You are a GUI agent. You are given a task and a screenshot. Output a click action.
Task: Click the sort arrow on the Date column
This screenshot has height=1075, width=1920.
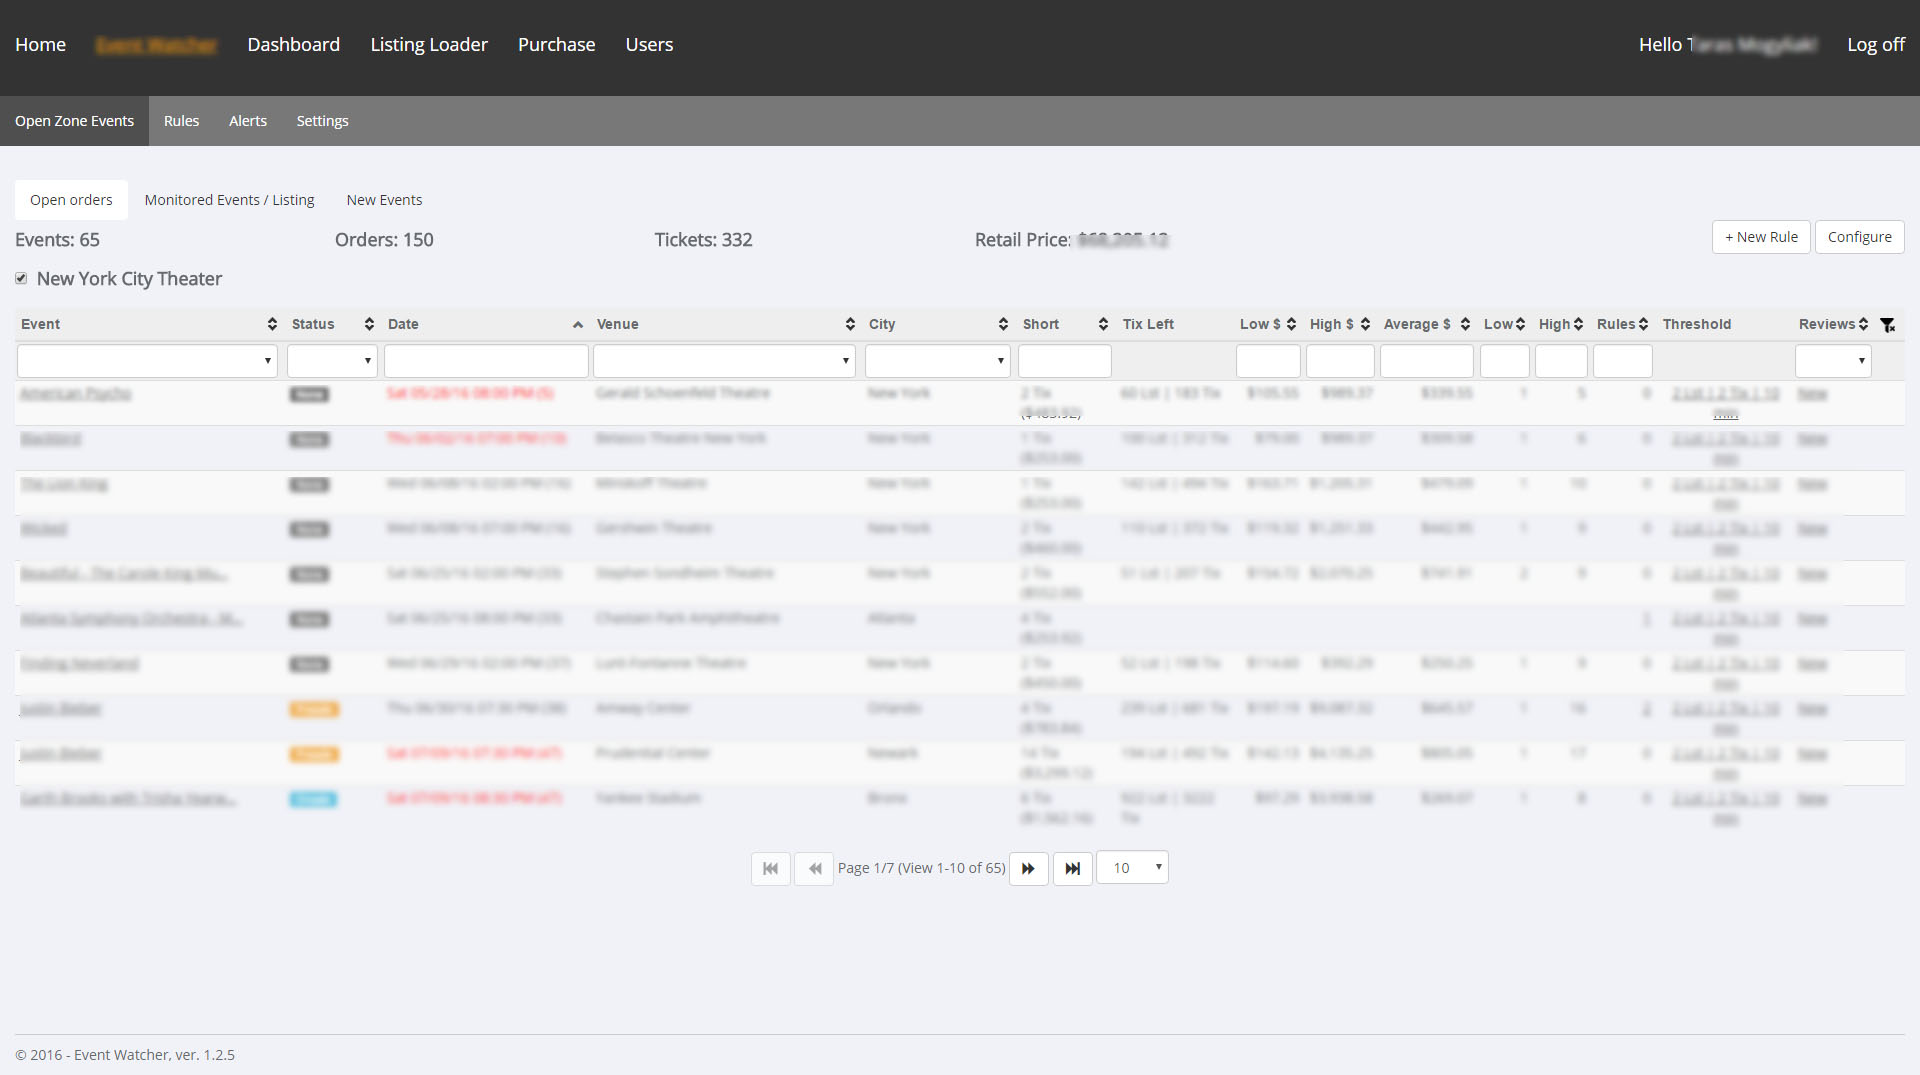(577, 324)
